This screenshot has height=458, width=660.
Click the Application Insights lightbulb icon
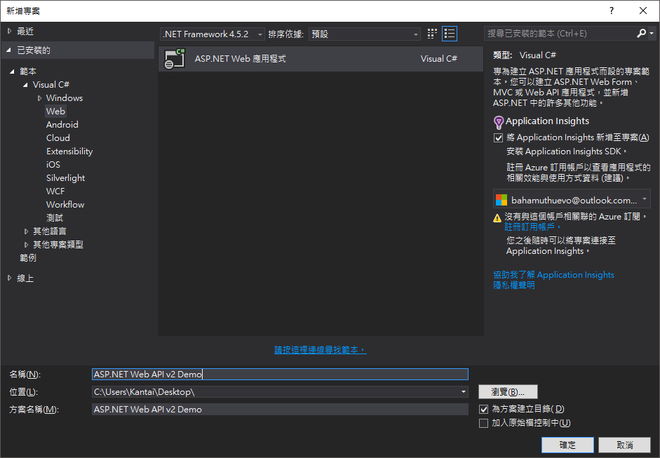[x=498, y=122]
